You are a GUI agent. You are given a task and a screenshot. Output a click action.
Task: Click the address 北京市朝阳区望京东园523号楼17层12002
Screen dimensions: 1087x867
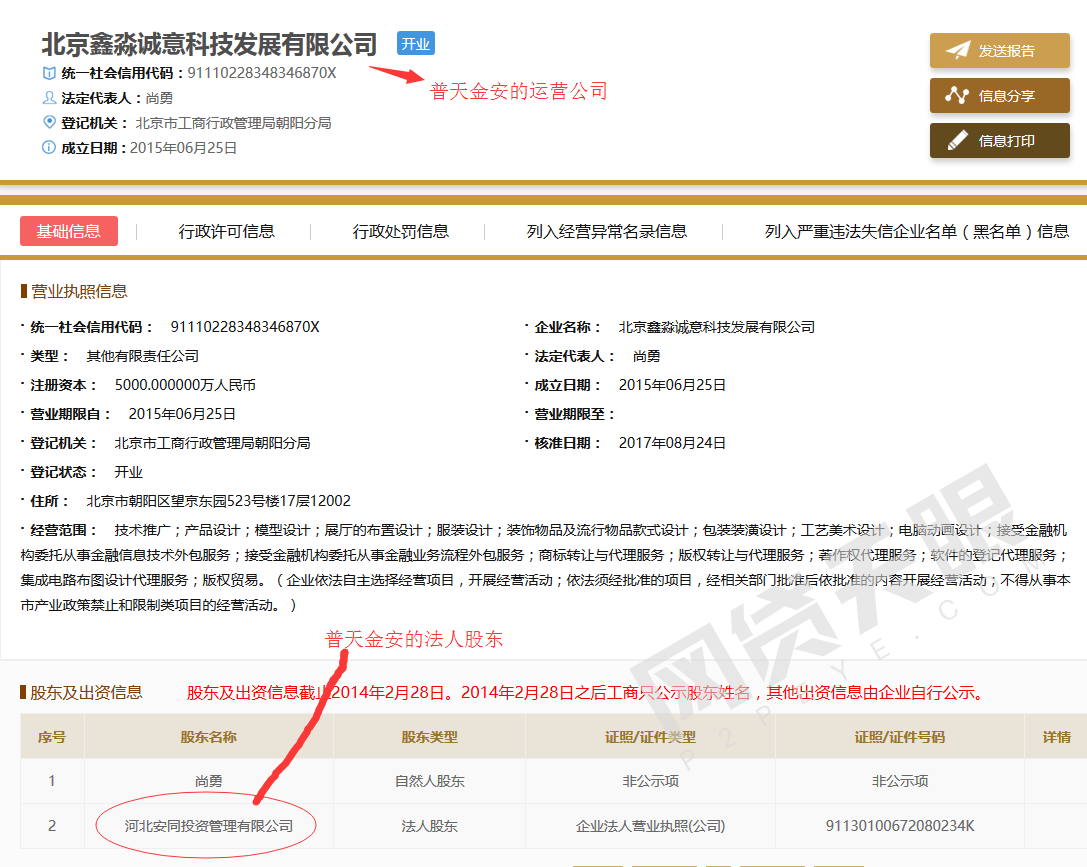point(218,501)
